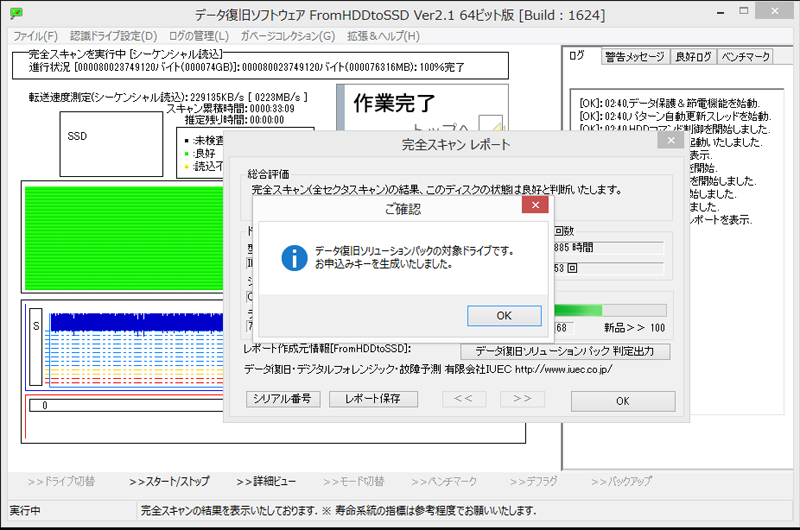Click the blue information icon in dialog
This screenshot has height=530, width=800.
pos(294,258)
